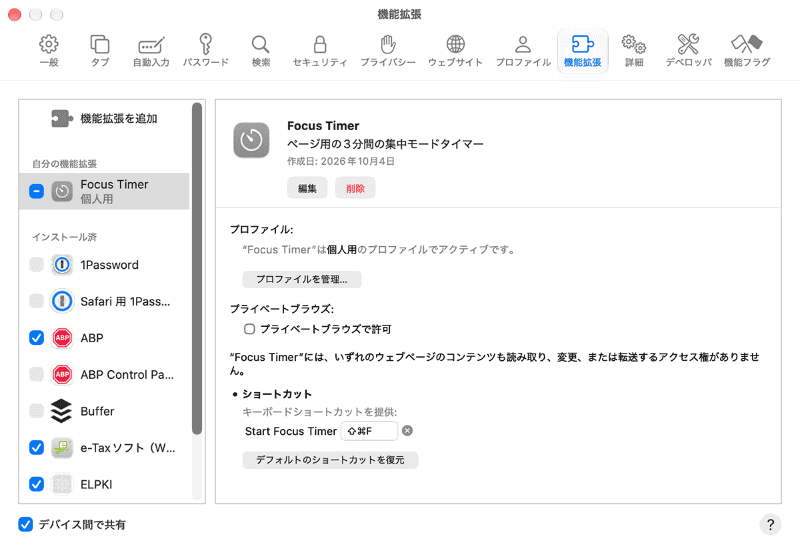Disable the ELPKI extension checkbox
The height and width of the screenshot is (549, 800).
point(36,484)
